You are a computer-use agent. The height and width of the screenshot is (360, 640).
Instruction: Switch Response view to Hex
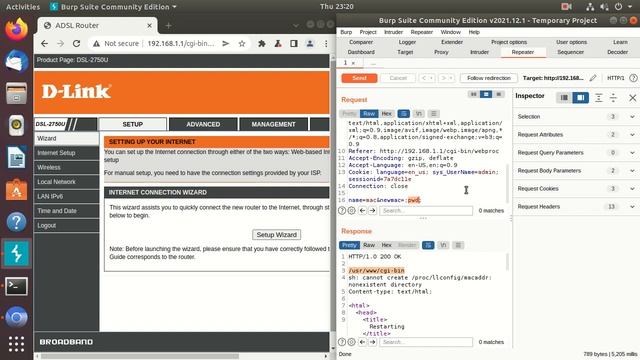(387, 245)
